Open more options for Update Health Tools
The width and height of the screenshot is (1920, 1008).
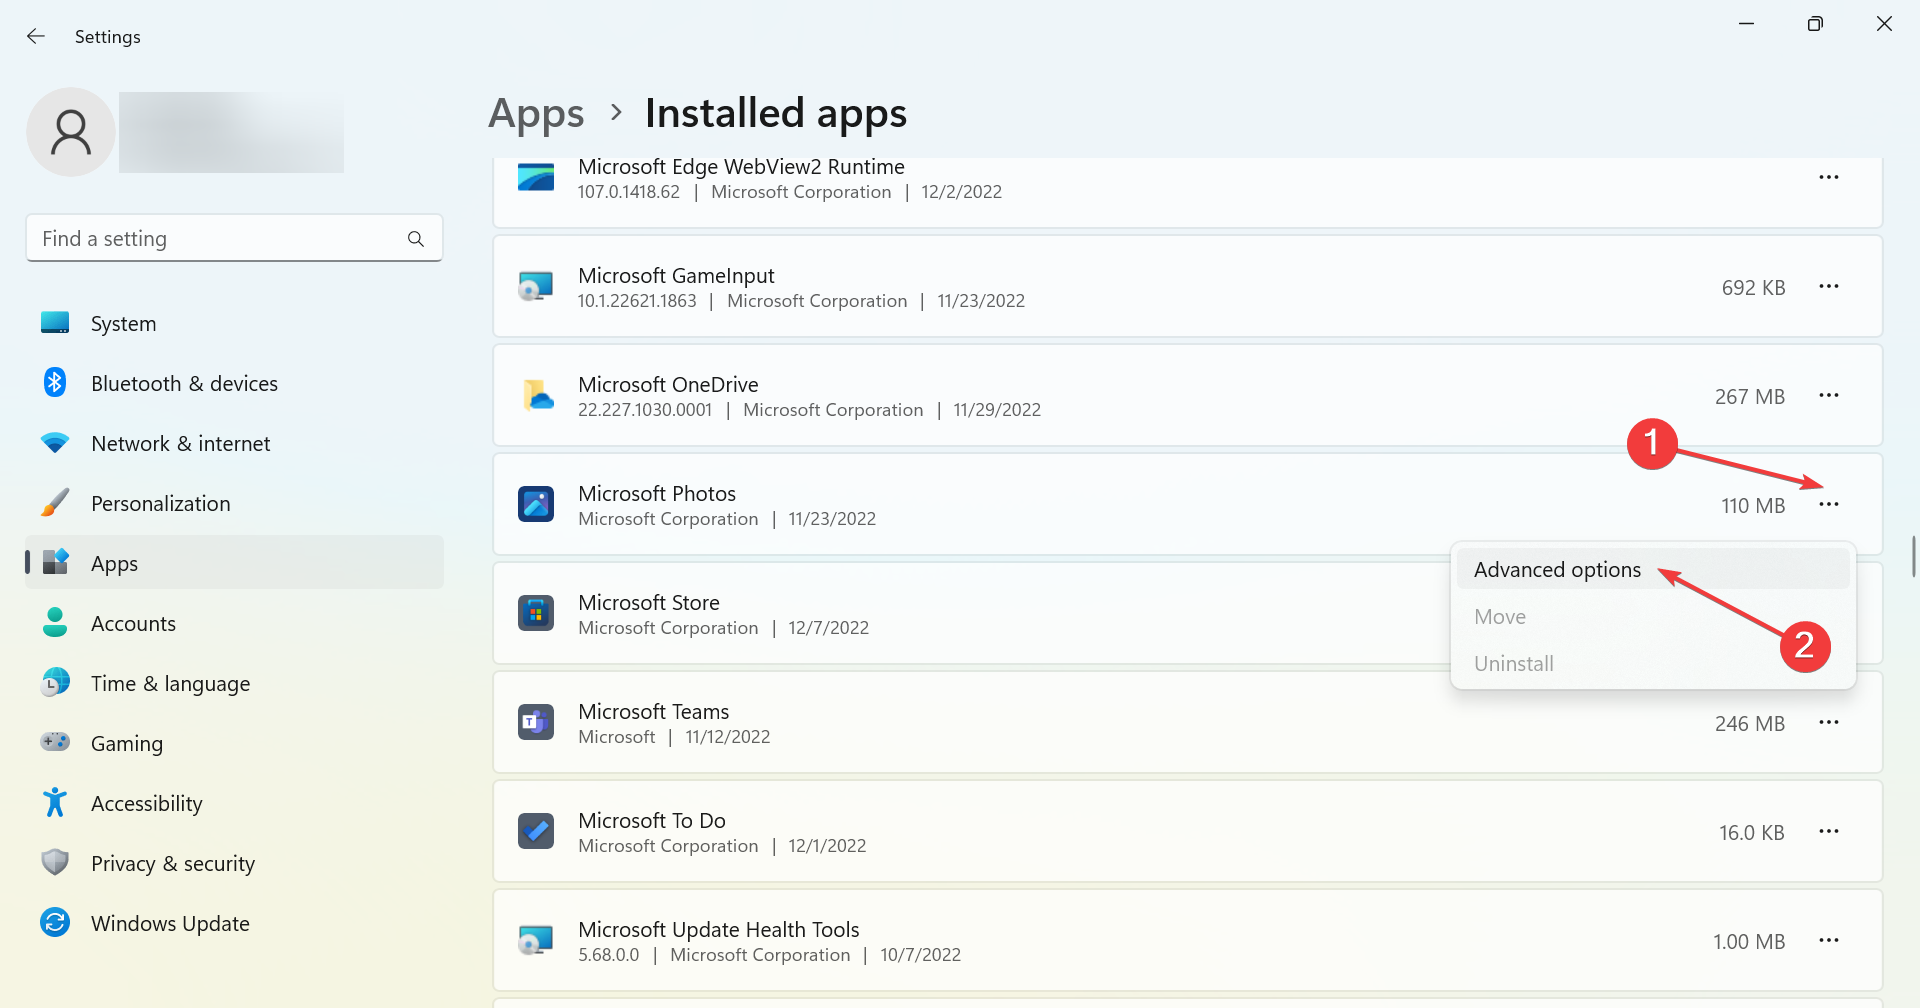coord(1829,940)
